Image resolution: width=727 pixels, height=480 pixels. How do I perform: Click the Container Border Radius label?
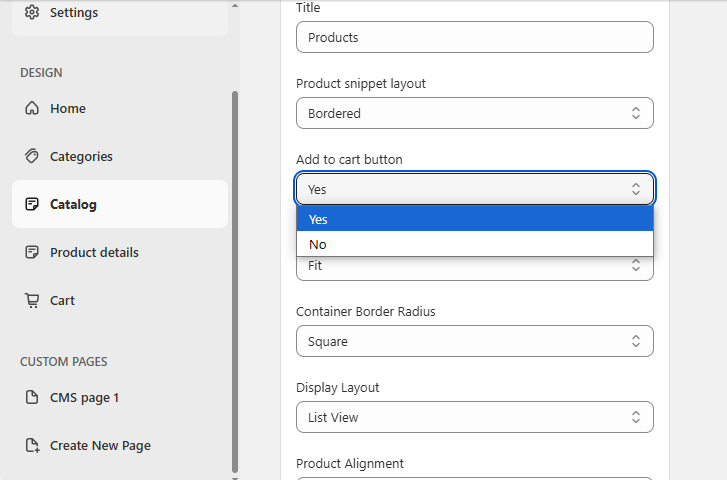[365, 311]
